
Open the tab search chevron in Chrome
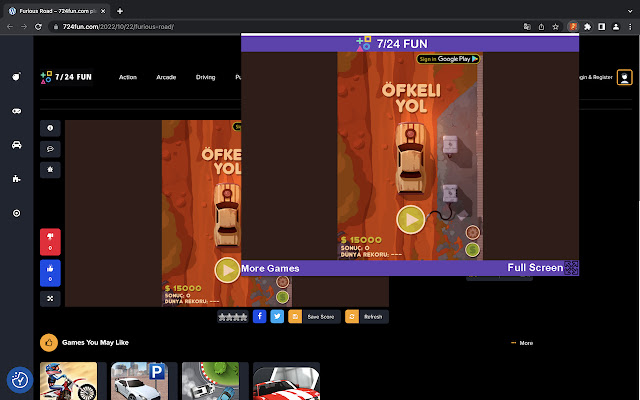pos(630,11)
